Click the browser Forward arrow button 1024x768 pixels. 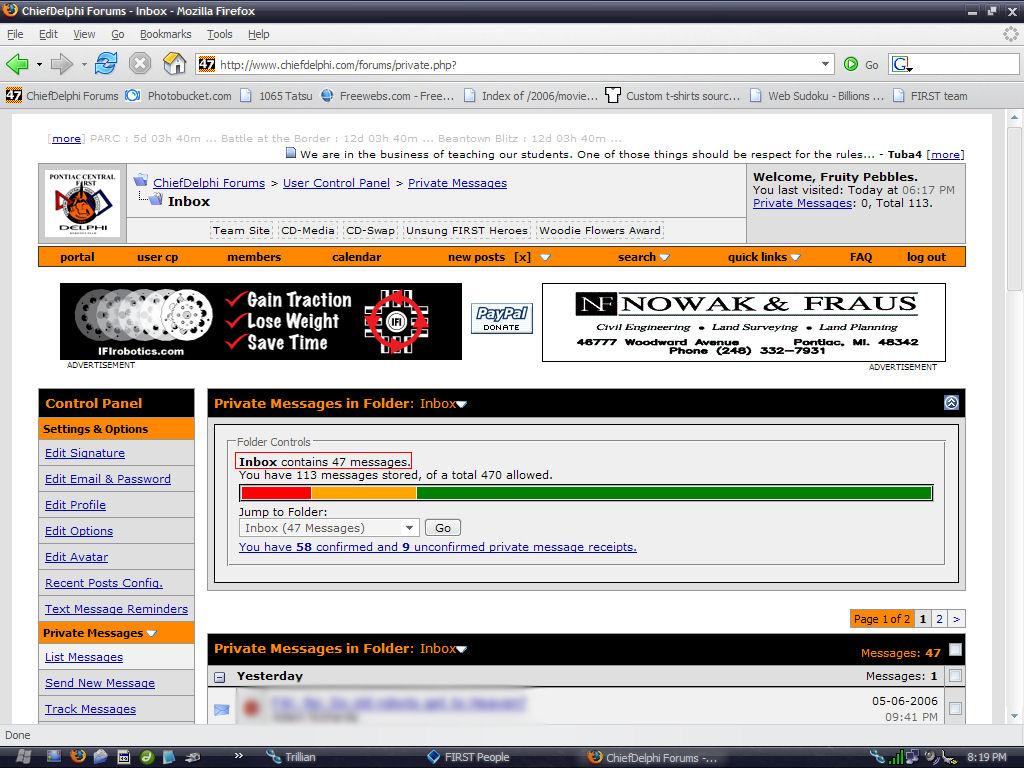click(x=61, y=64)
